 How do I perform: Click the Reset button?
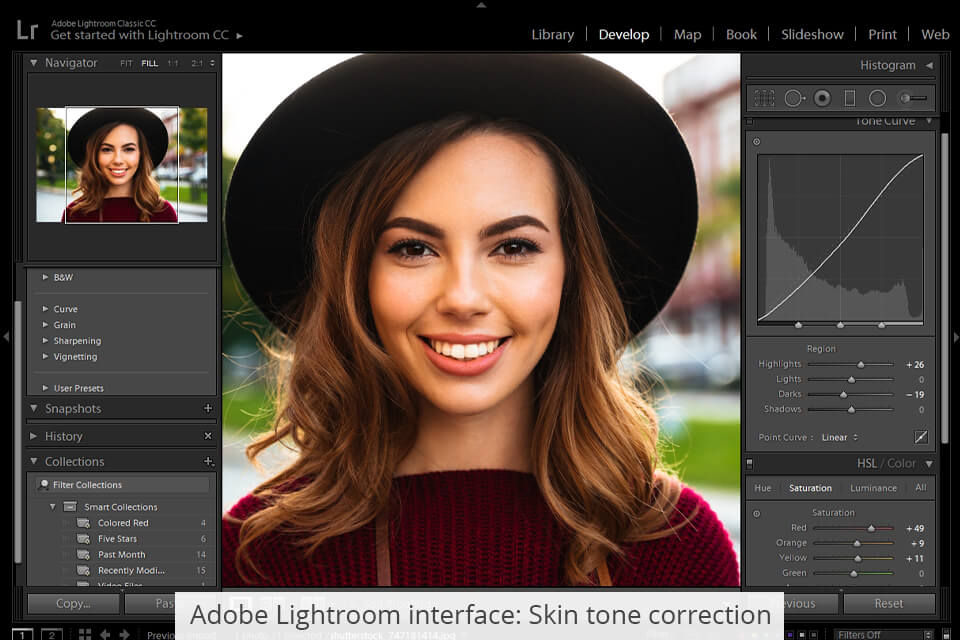coord(889,603)
